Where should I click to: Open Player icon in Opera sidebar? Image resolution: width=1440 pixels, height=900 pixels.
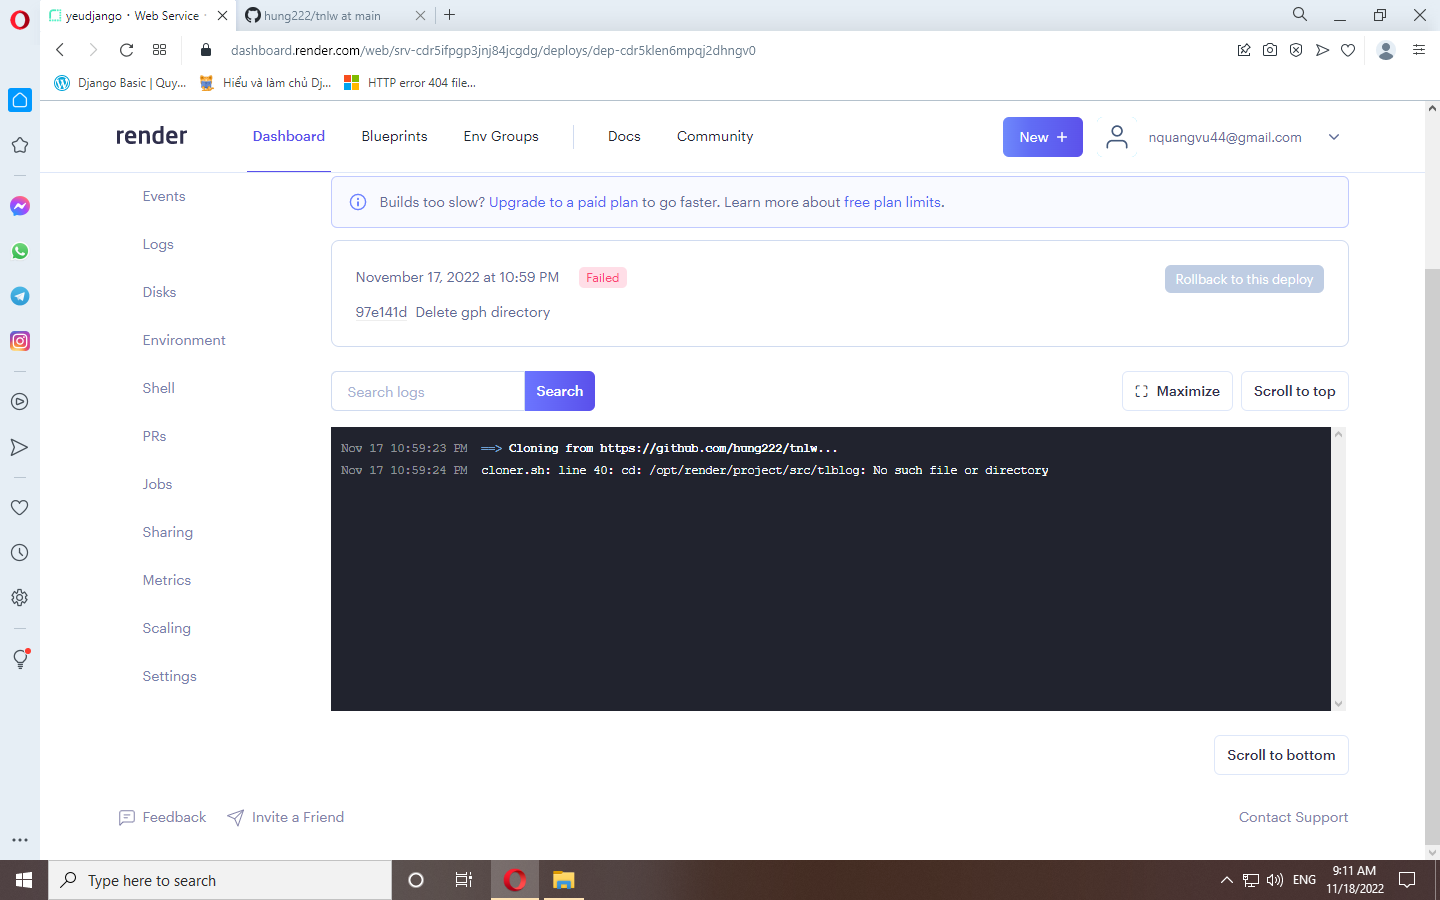[x=20, y=402]
